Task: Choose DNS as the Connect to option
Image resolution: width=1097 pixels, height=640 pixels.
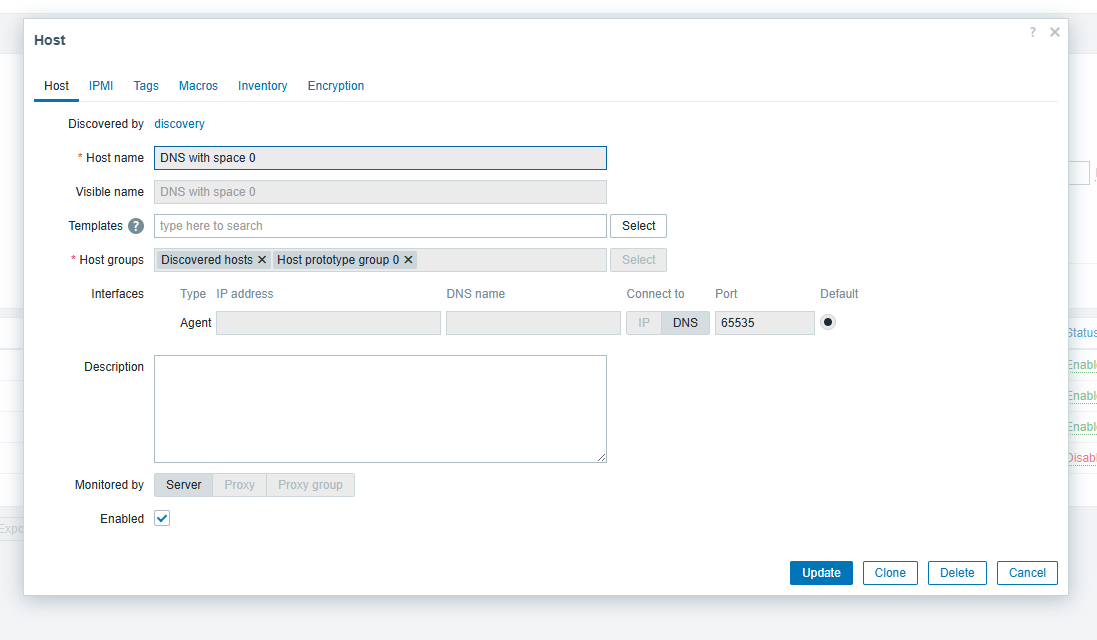Action: [x=685, y=323]
